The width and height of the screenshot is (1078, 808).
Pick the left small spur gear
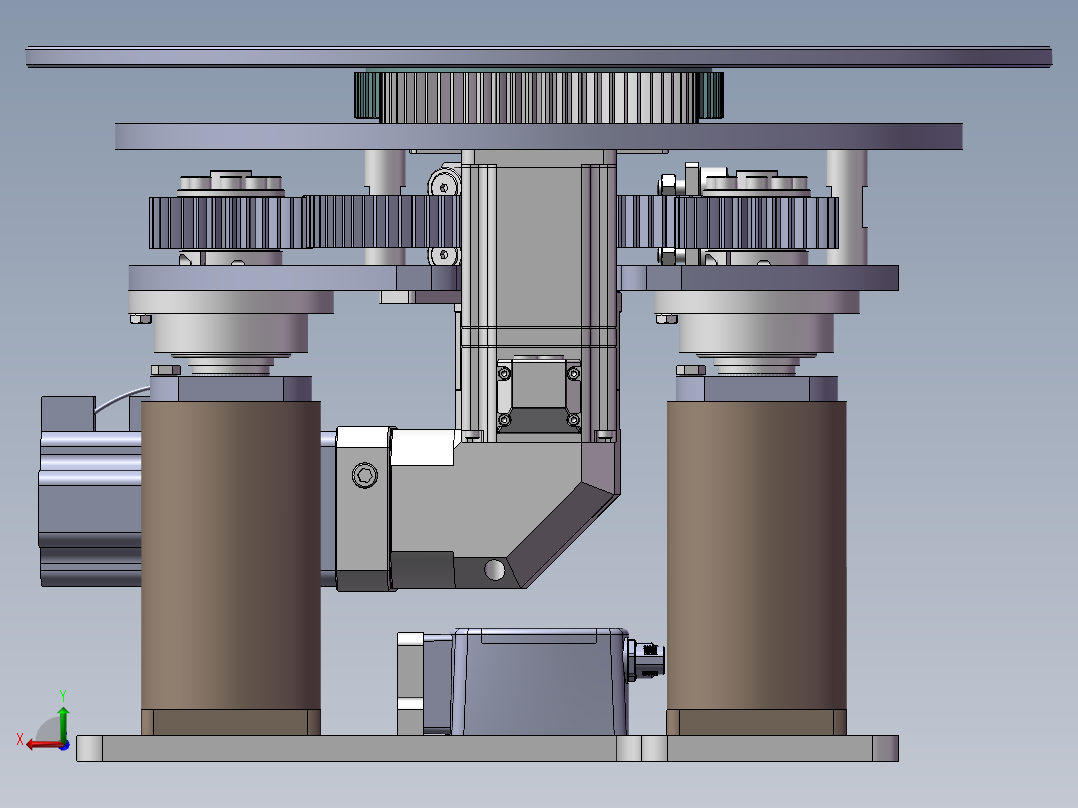[226, 223]
